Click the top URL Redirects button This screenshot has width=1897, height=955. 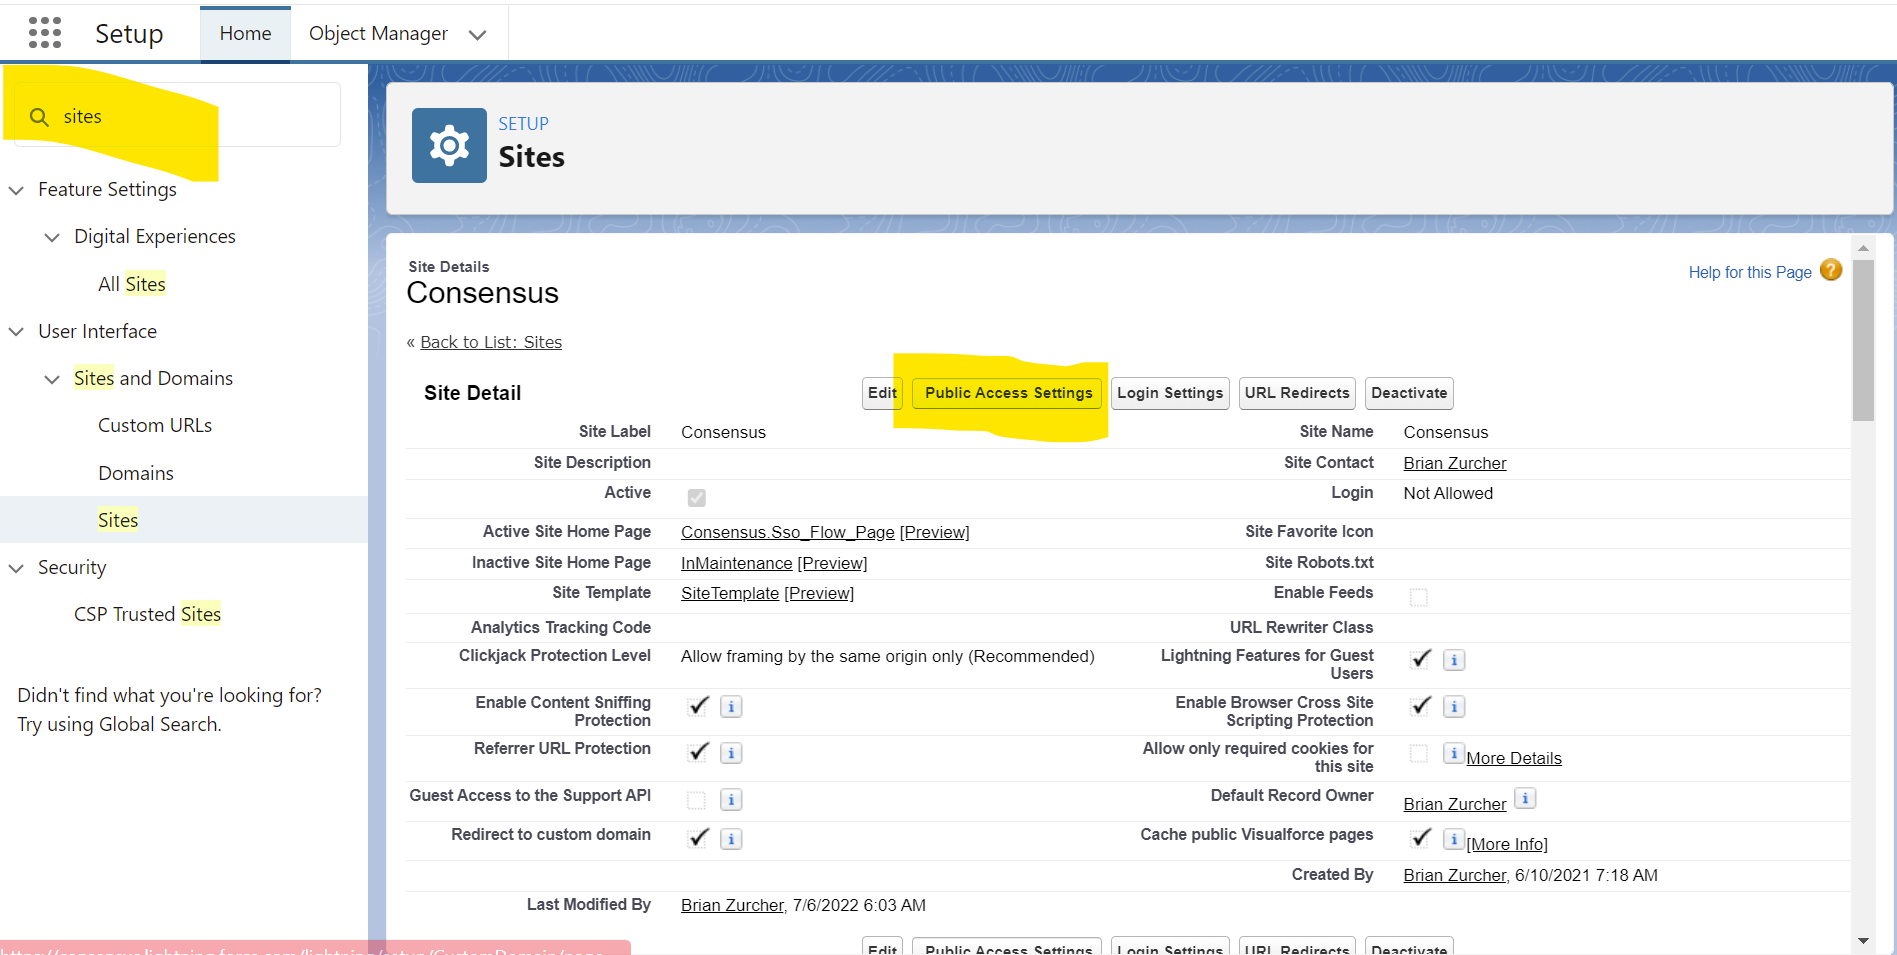pos(1297,393)
